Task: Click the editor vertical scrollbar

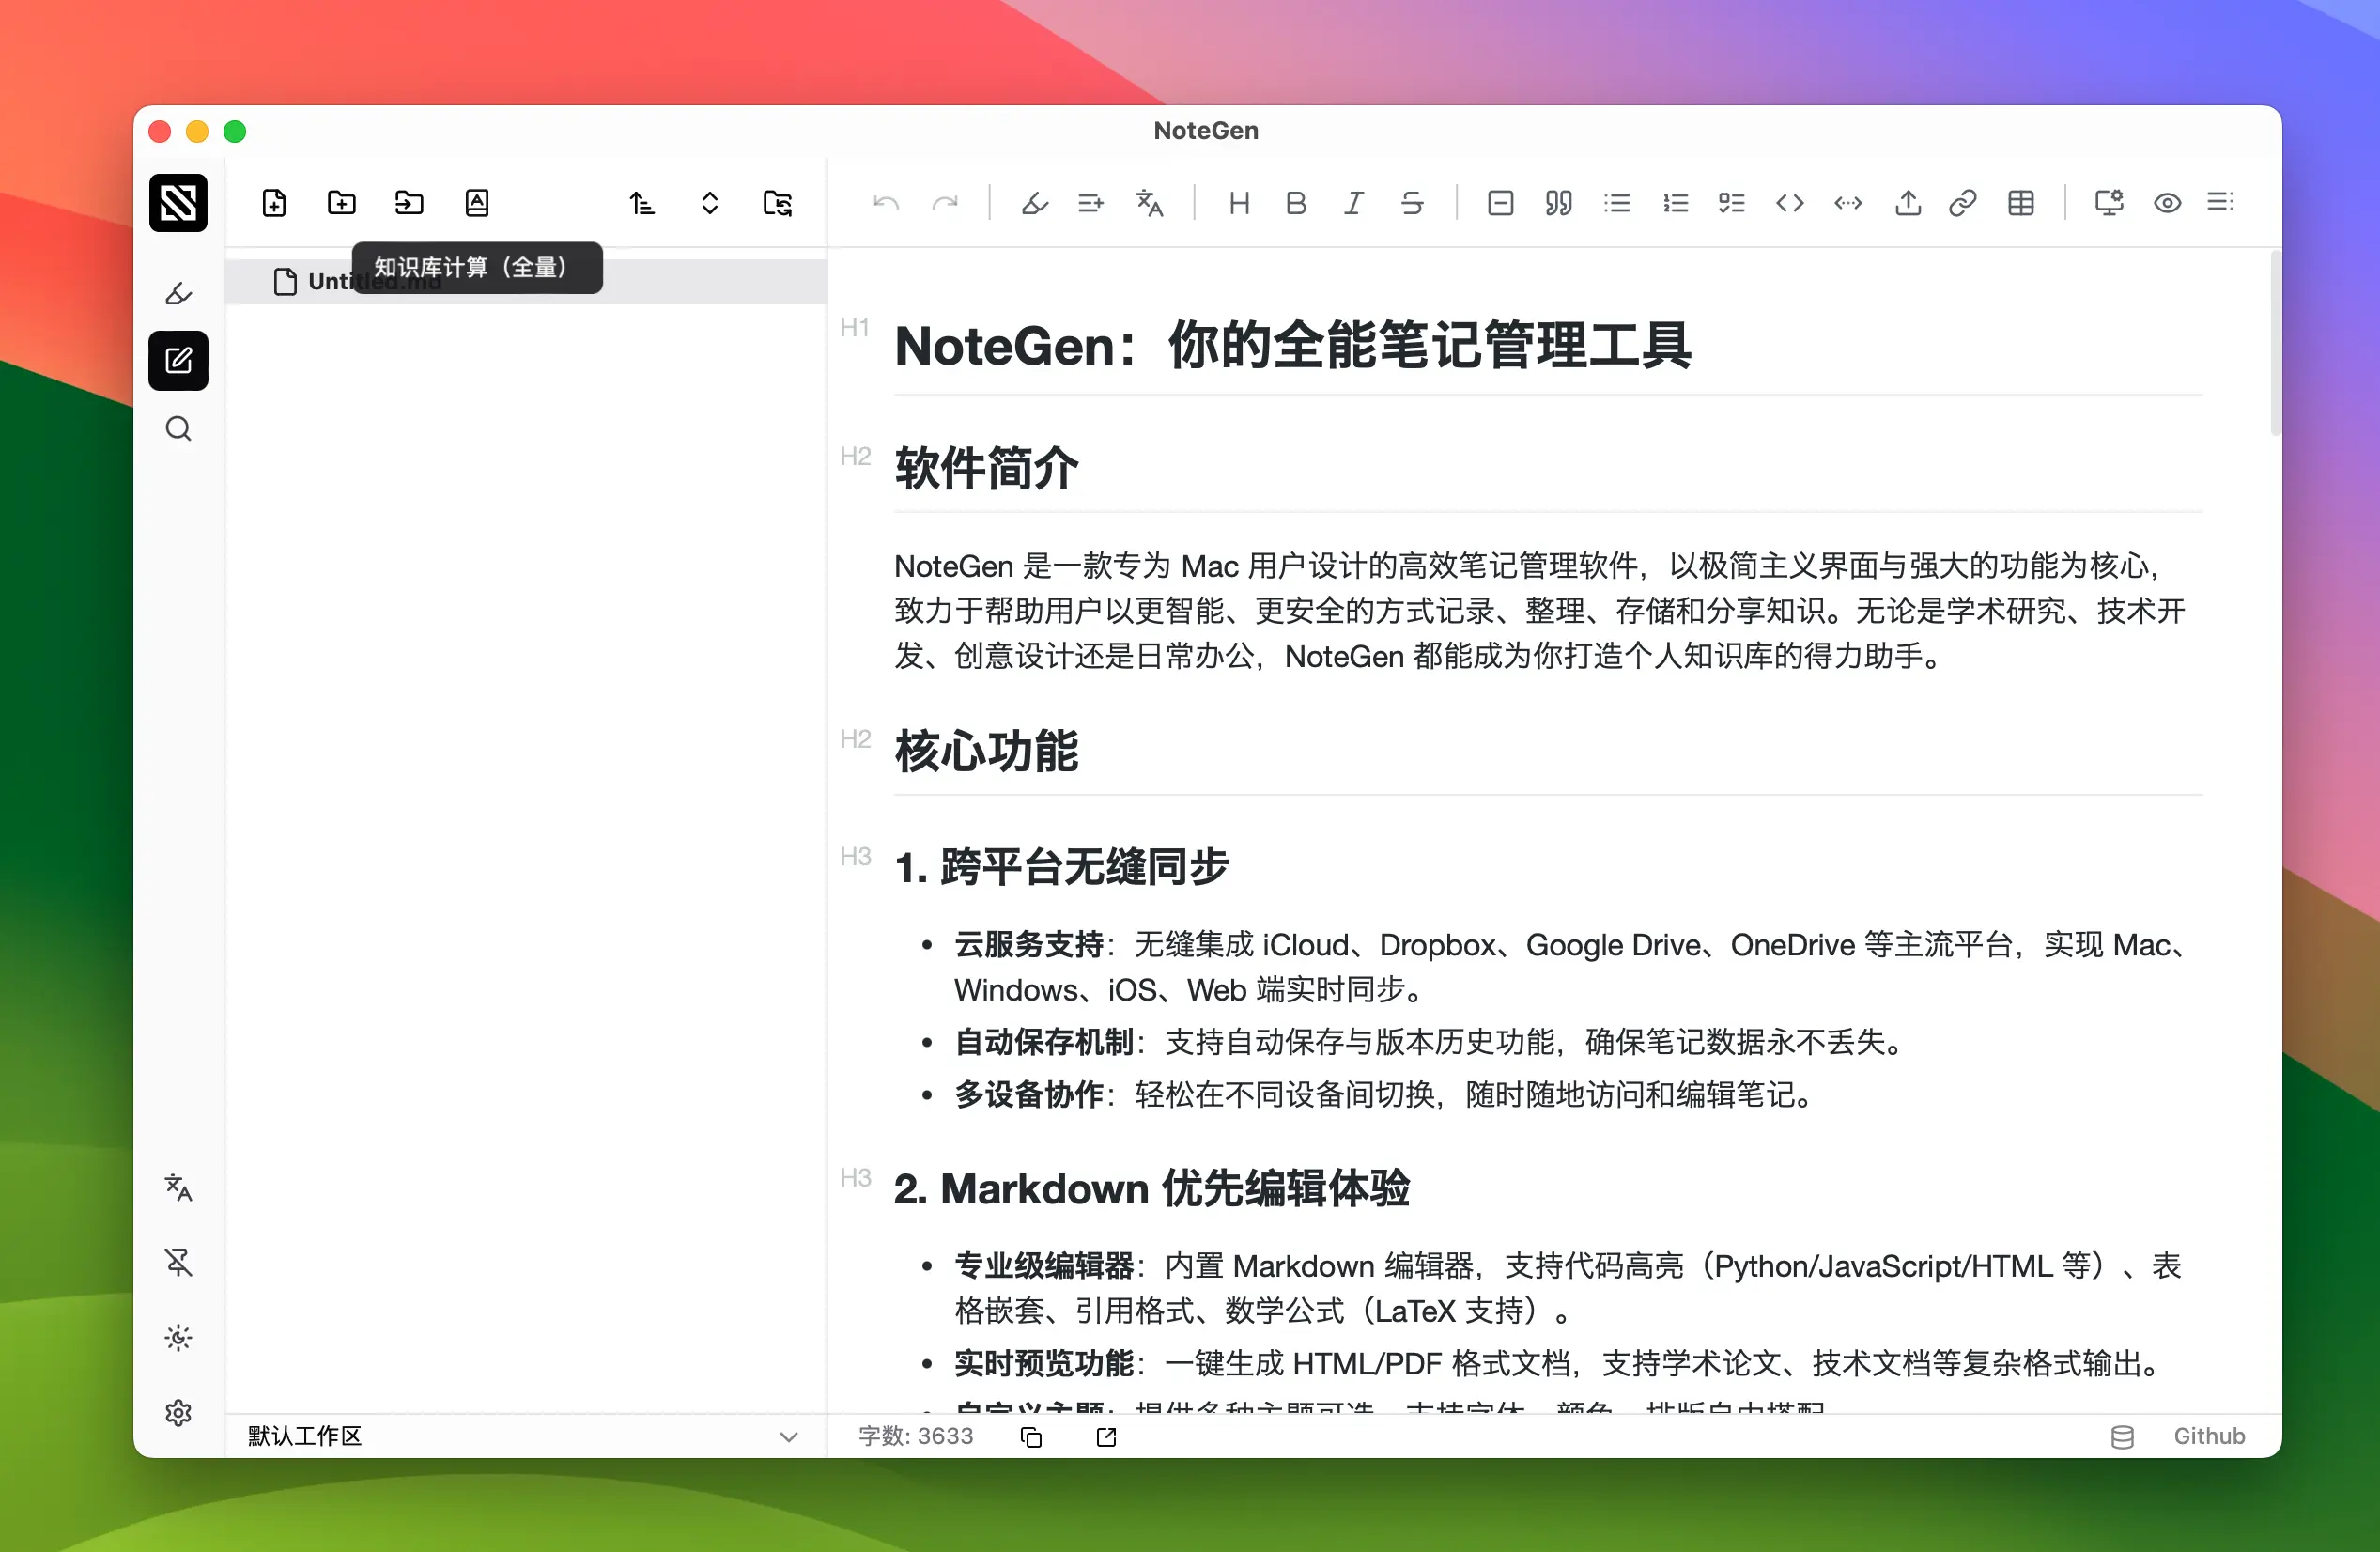Action: point(2275,344)
